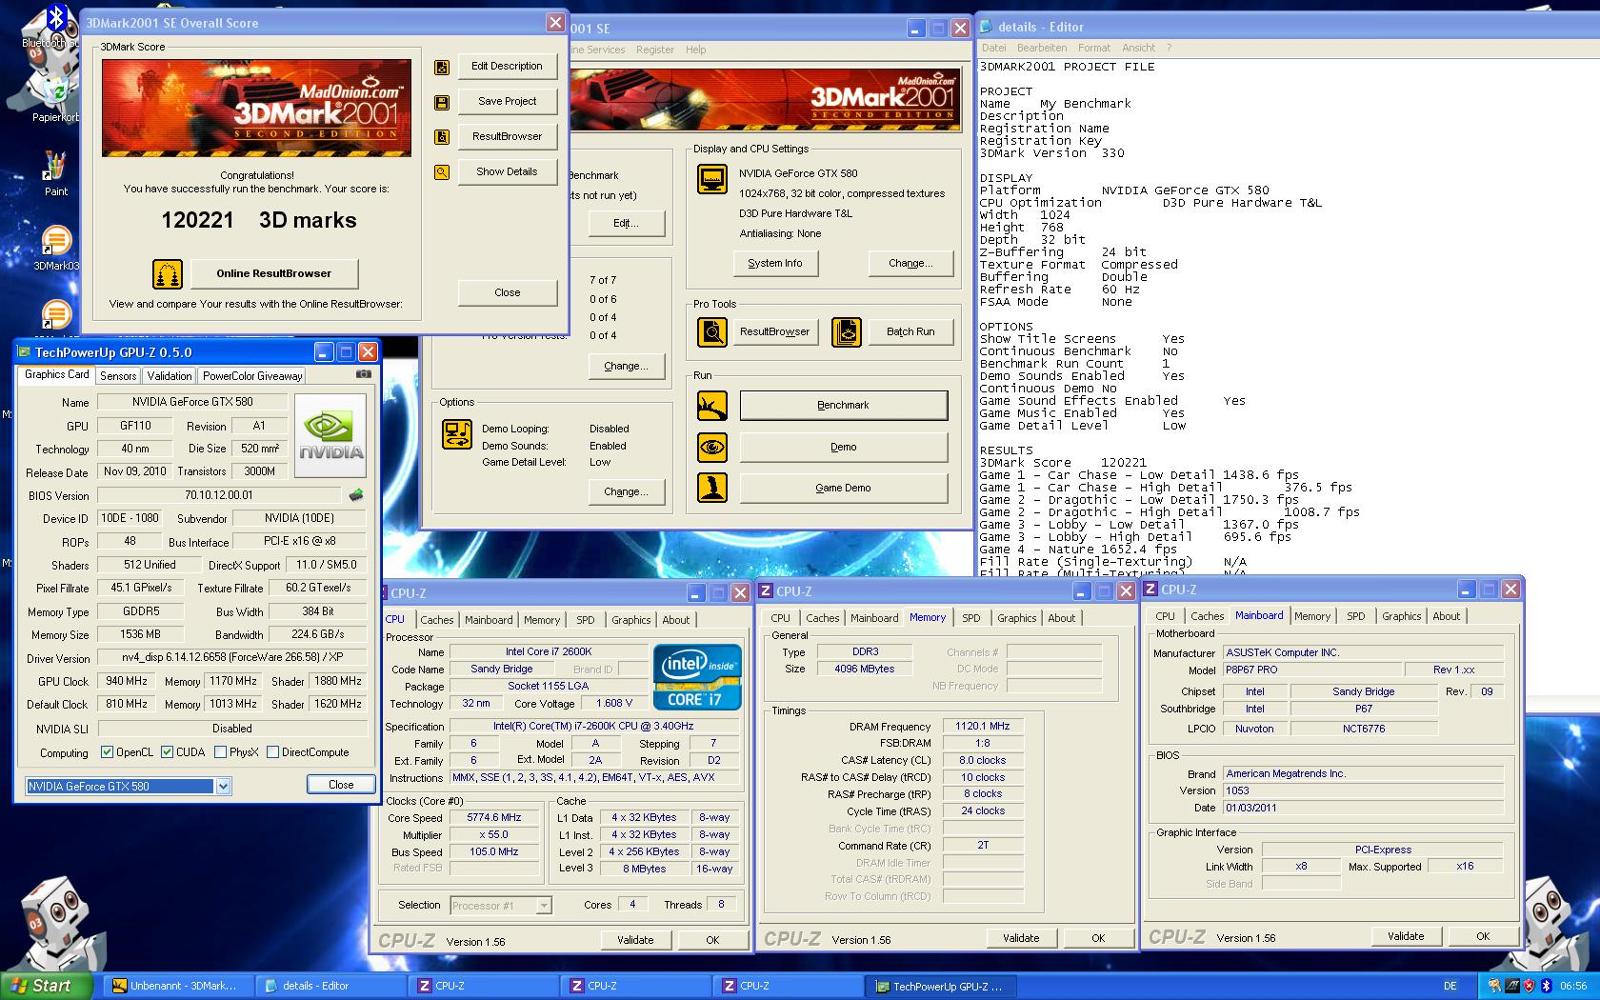Click Change button under Options in 3DMark
This screenshot has width=1600, height=1000.
coord(626,492)
